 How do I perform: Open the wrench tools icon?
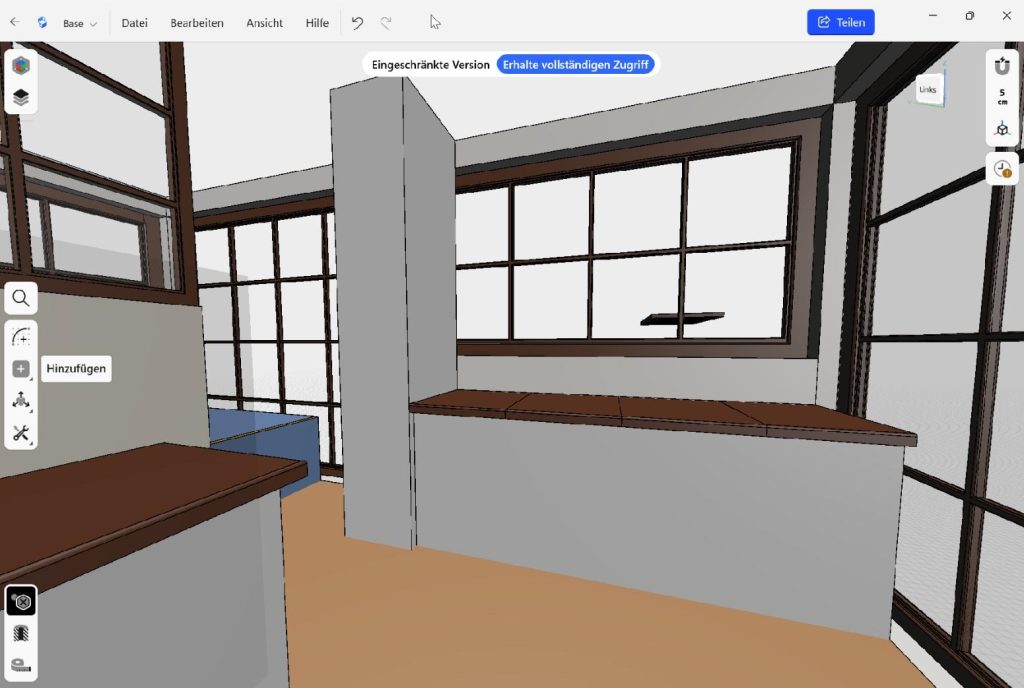(21, 434)
